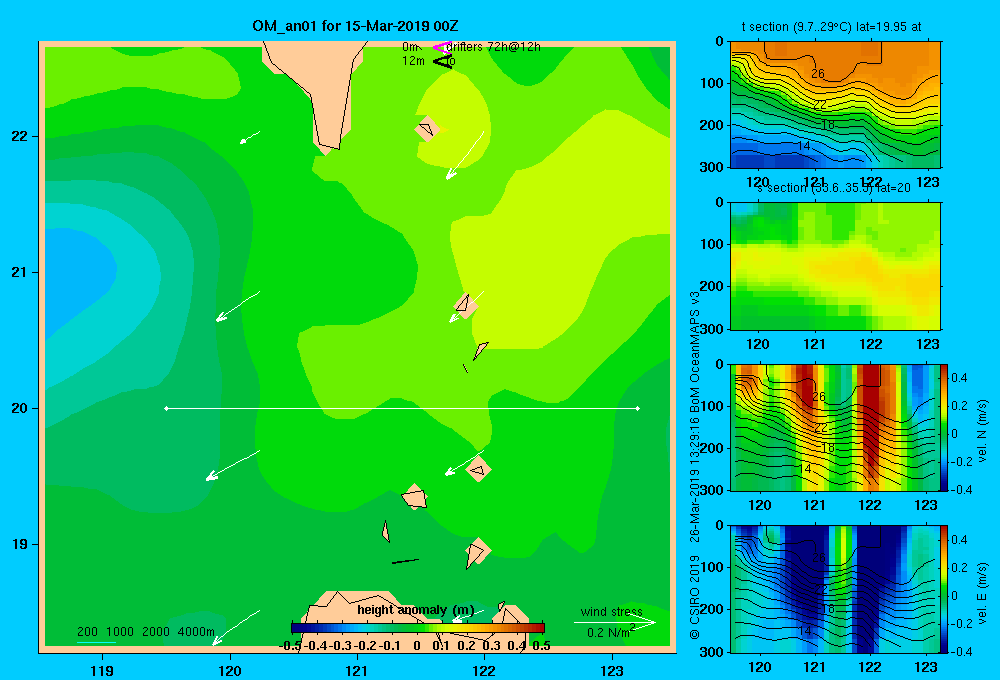Click the vel. N color scale bar

(945, 427)
